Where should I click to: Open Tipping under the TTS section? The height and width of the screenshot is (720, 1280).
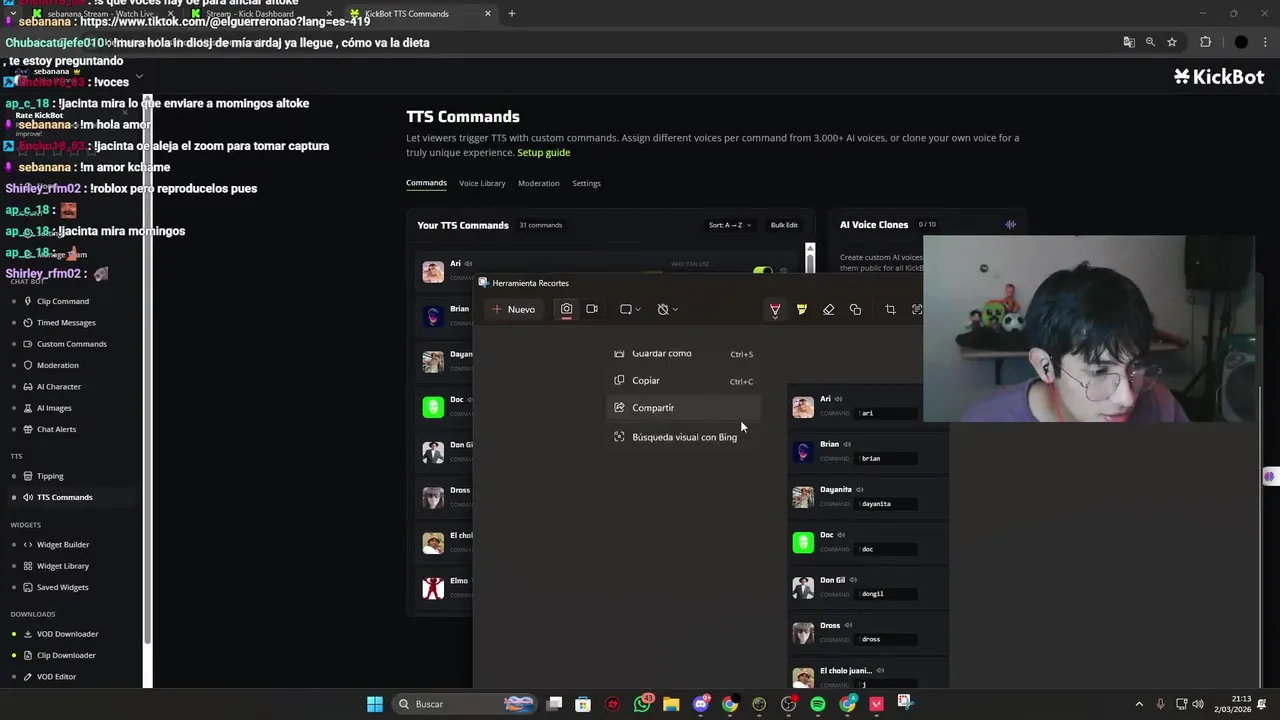coord(50,476)
